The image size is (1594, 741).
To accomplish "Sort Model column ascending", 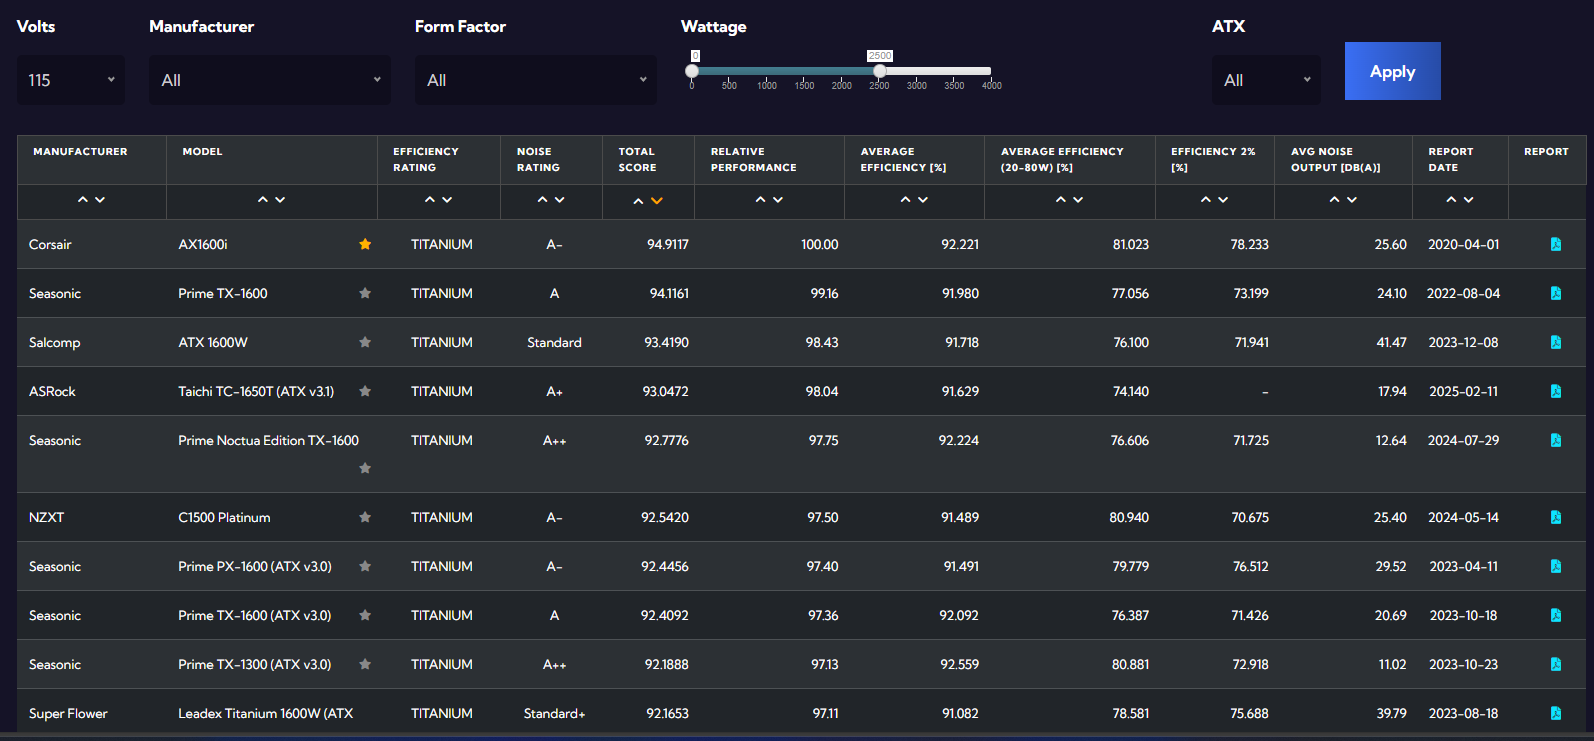I will [263, 200].
